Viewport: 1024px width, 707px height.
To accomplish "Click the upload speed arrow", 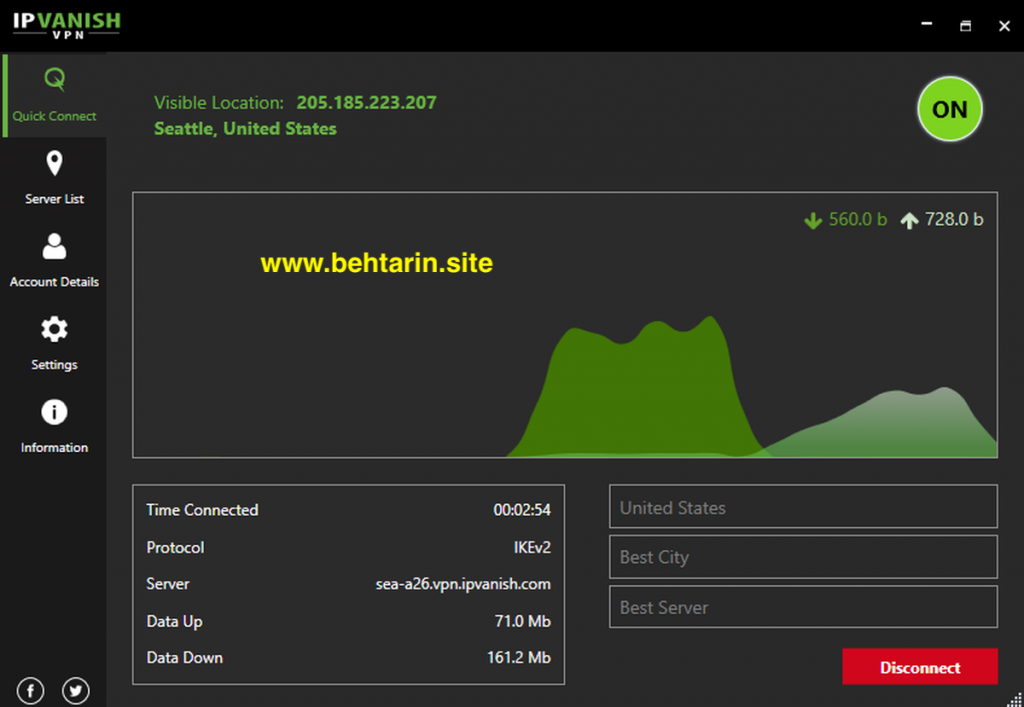I will (x=909, y=221).
